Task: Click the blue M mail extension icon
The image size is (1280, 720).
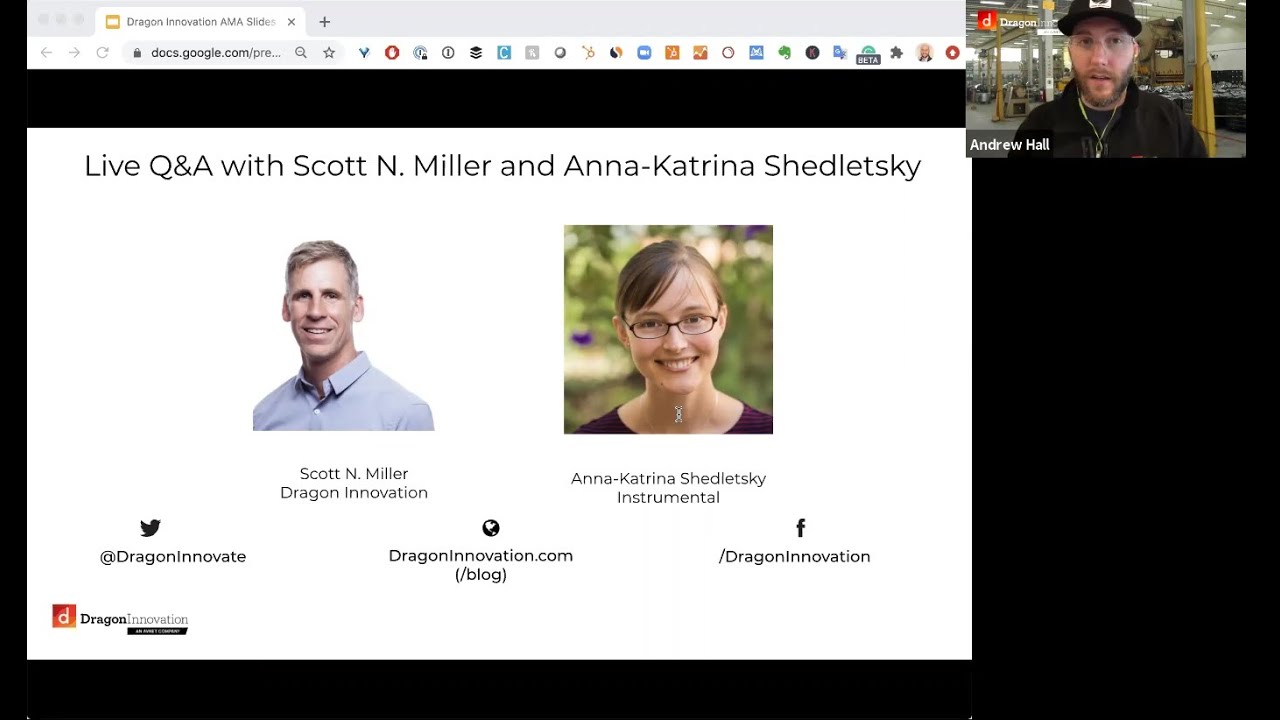Action: coord(756,53)
